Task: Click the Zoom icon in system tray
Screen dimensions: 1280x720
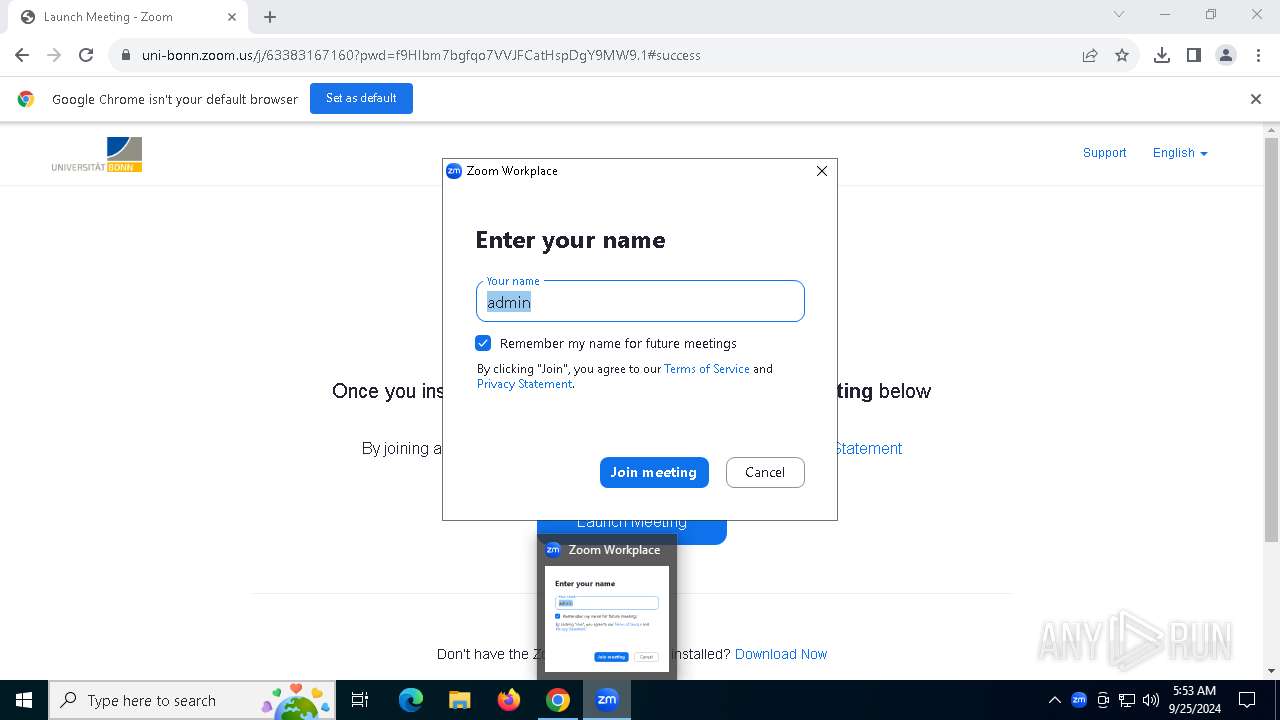Action: coord(1079,700)
